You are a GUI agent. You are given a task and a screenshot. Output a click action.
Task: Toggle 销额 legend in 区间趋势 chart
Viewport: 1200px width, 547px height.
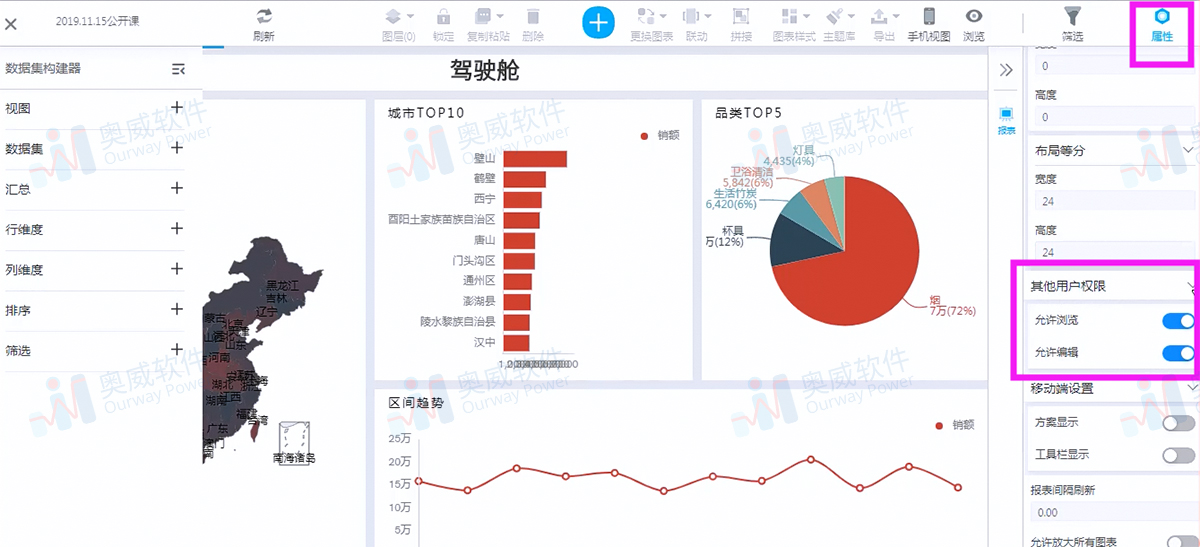(954, 425)
